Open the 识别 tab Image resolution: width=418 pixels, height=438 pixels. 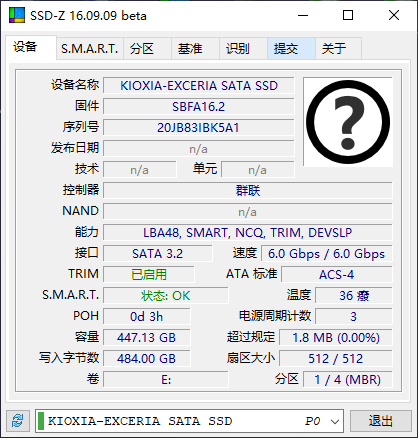243,49
